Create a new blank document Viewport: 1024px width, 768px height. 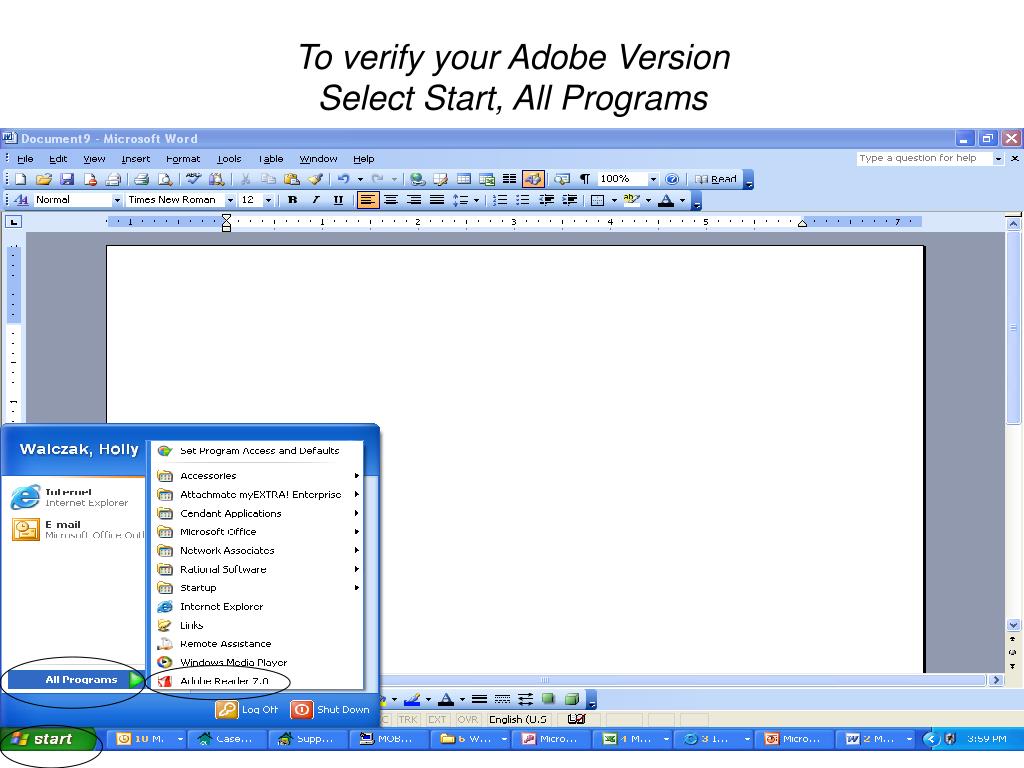pyautogui.click(x=20, y=179)
